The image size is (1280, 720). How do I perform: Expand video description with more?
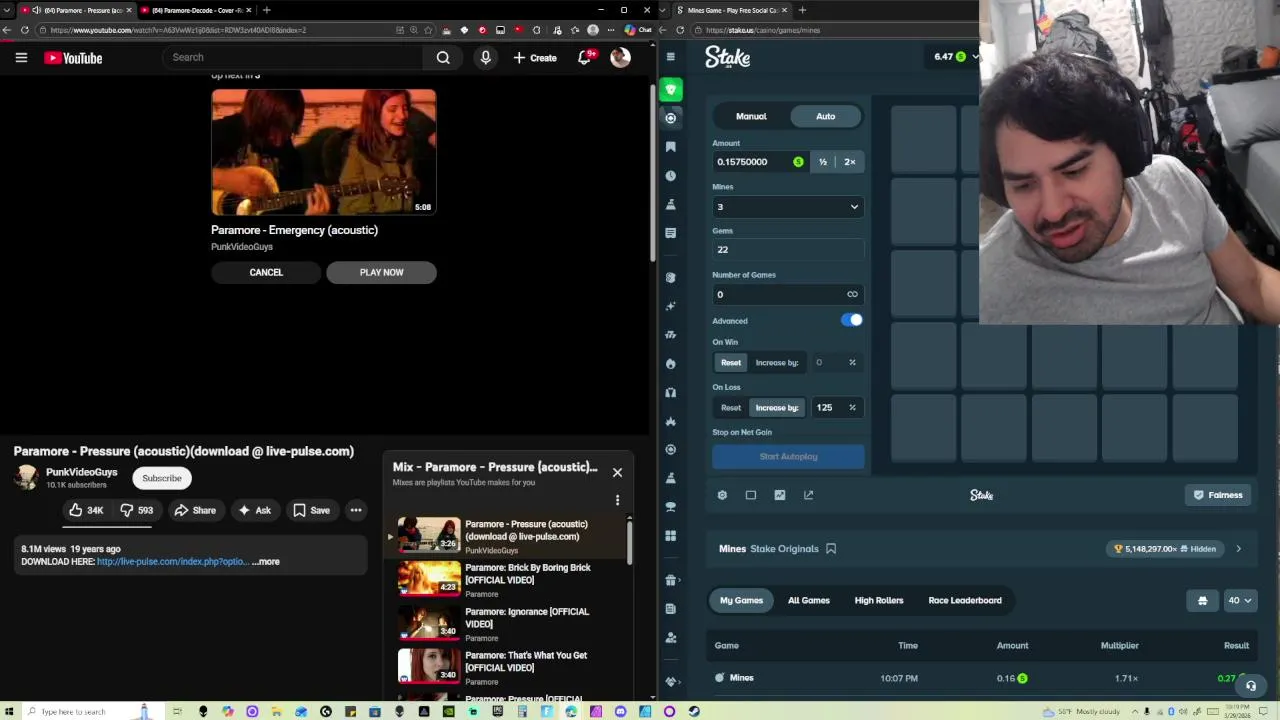click(x=266, y=562)
